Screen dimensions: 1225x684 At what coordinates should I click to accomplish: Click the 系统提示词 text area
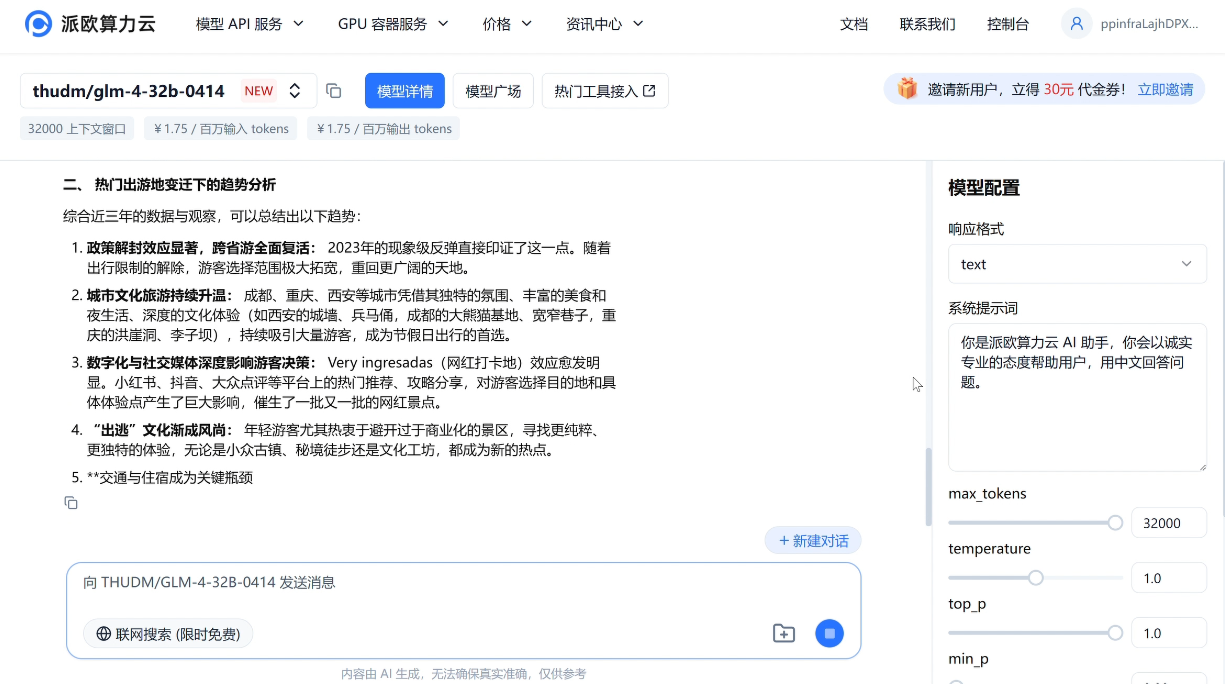pos(1077,397)
